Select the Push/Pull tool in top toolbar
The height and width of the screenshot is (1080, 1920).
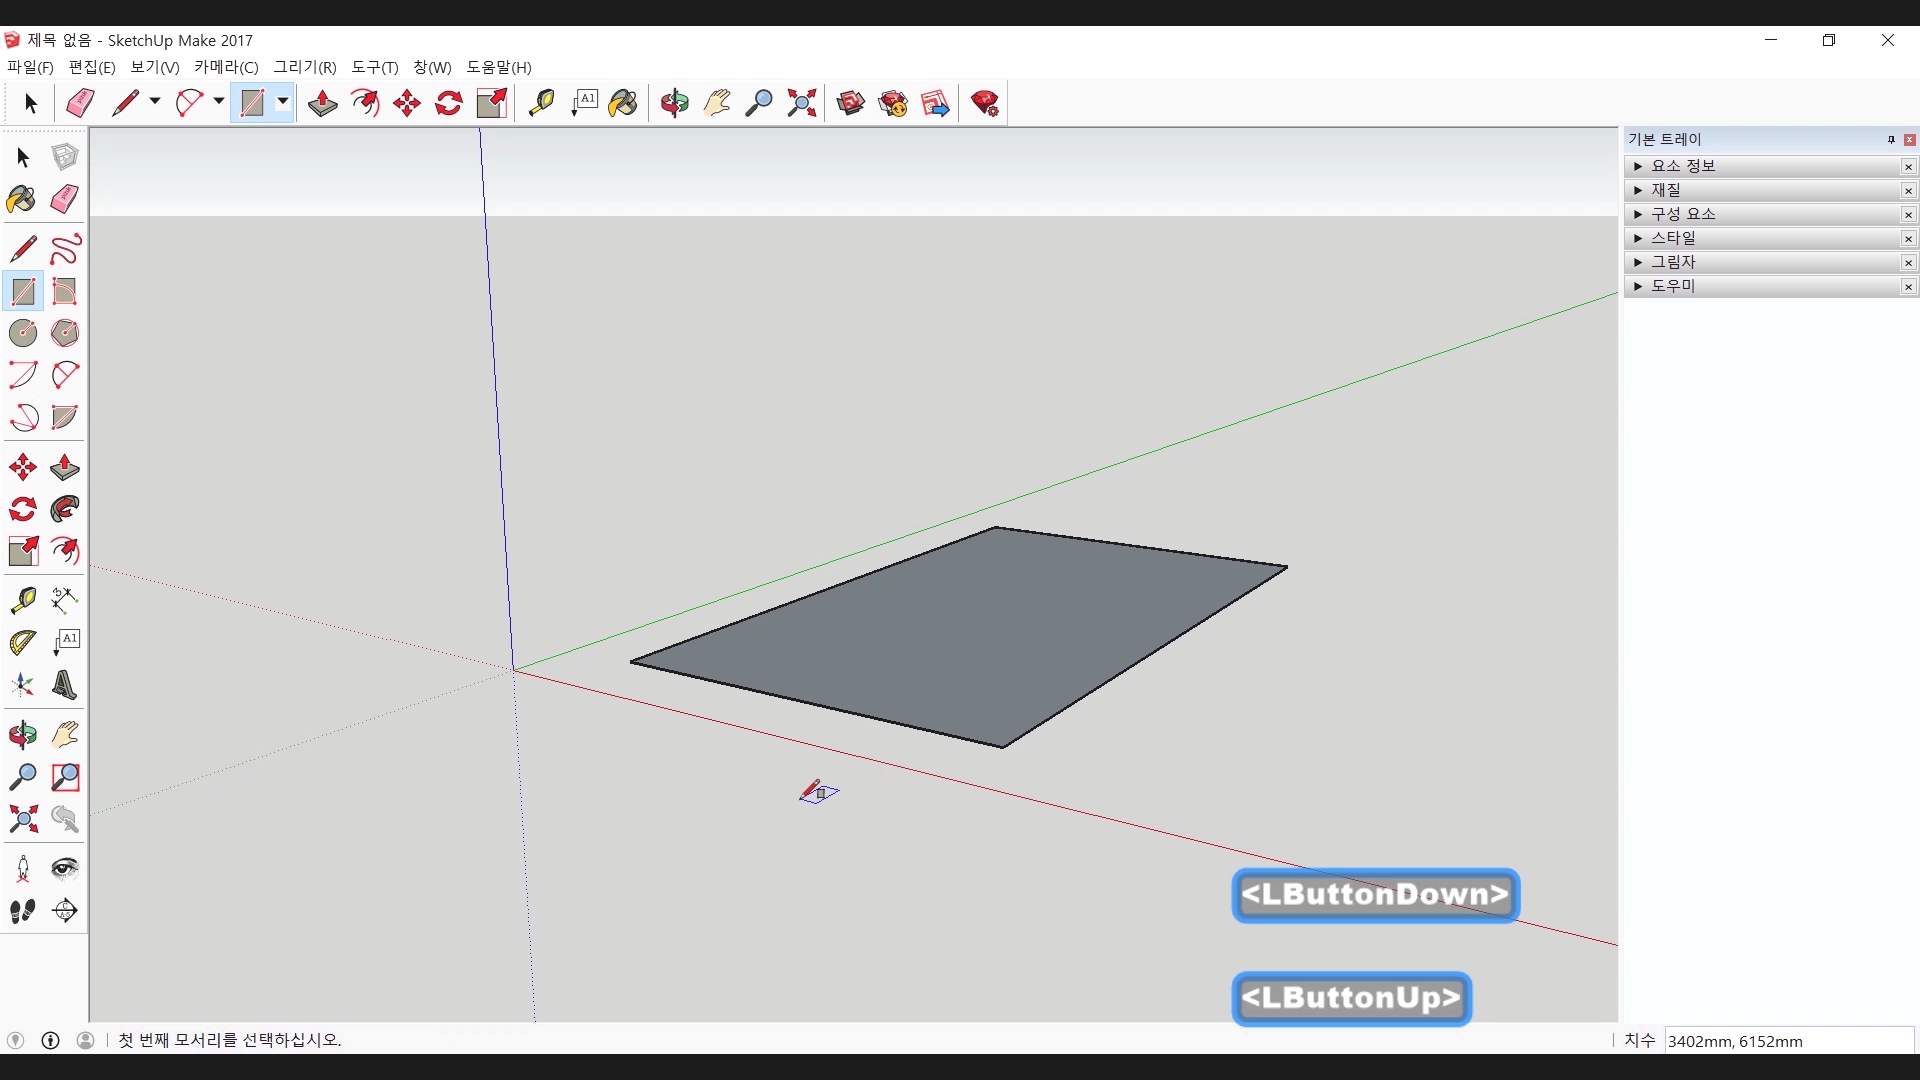[x=322, y=103]
